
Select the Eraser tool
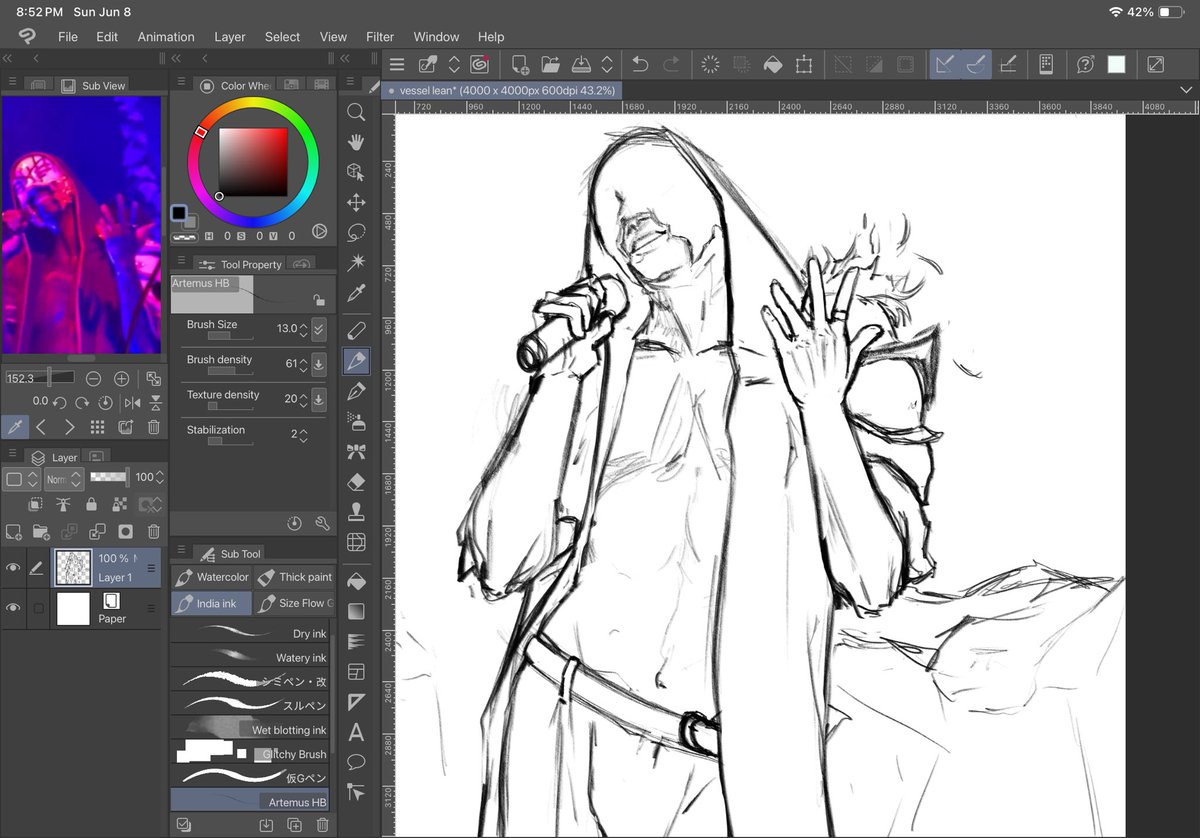coord(356,481)
